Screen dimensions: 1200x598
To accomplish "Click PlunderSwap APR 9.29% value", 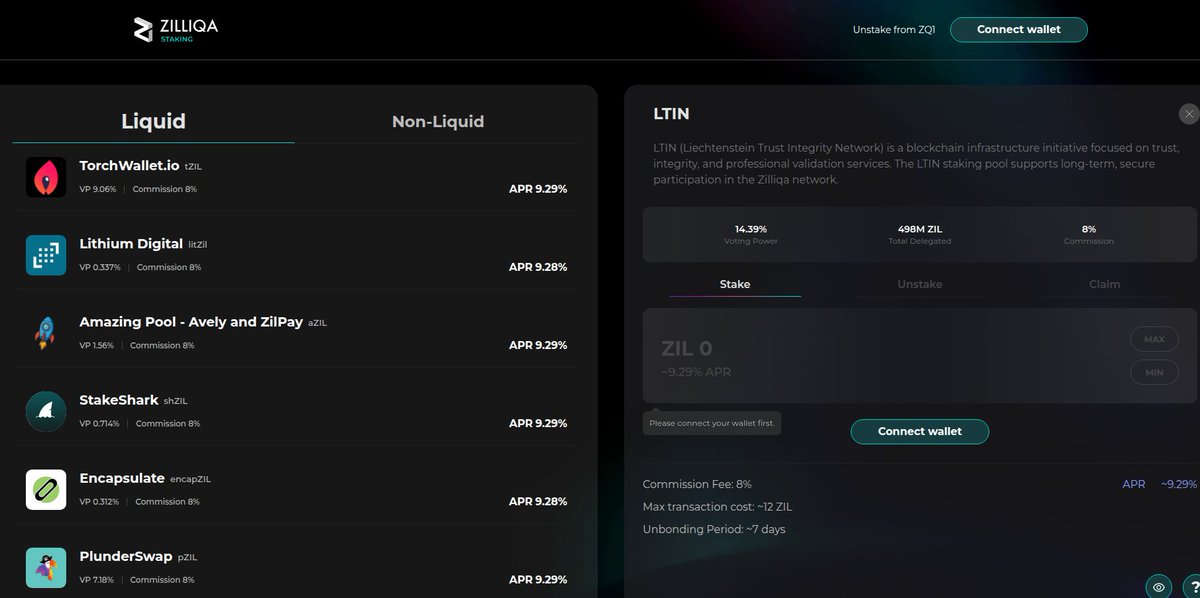I will tap(538, 579).
